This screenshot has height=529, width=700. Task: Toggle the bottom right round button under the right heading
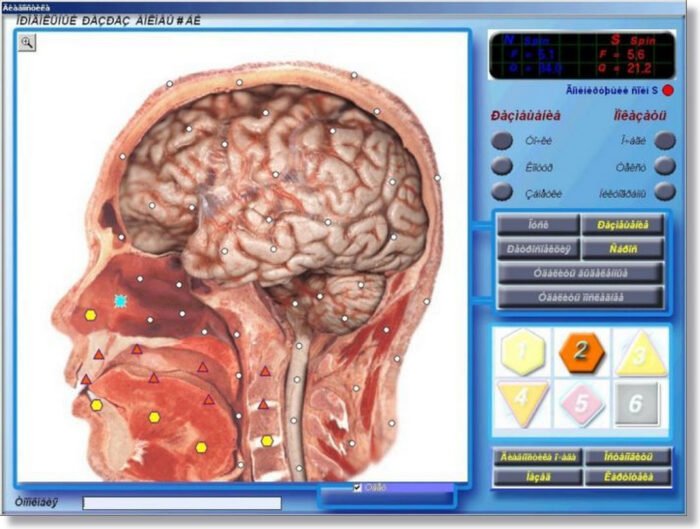(665, 192)
